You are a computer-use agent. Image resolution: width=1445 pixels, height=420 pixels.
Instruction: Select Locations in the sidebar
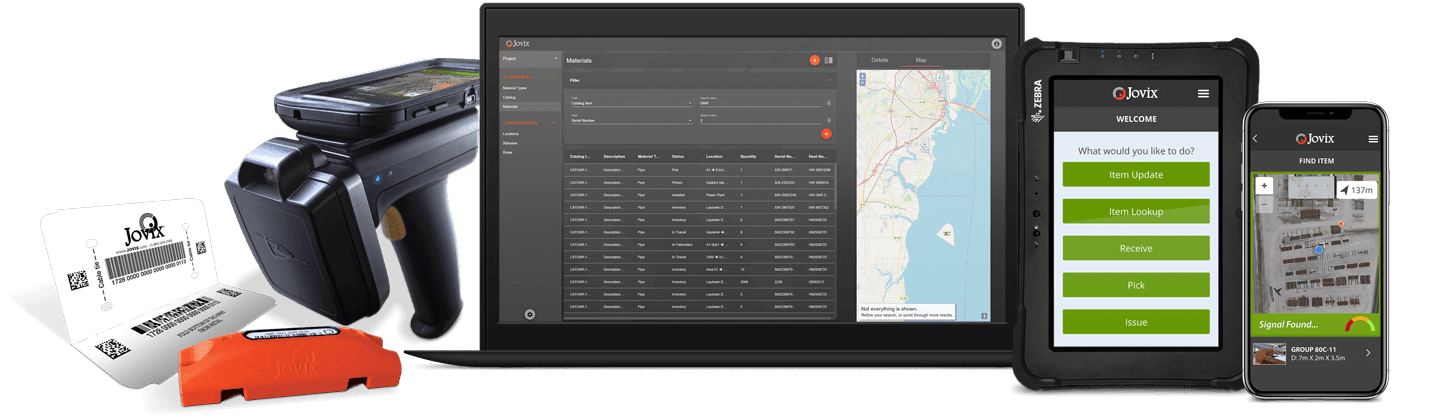coord(510,133)
